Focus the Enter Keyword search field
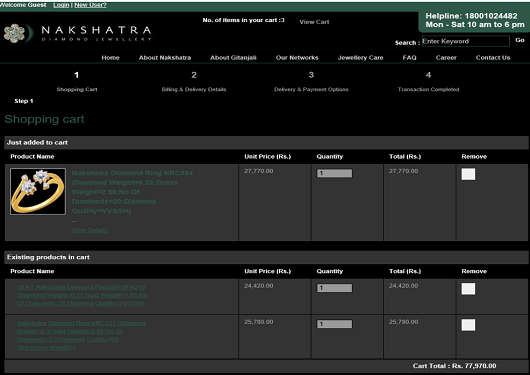Viewport: 530px width, 375px height. pyautogui.click(x=465, y=41)
